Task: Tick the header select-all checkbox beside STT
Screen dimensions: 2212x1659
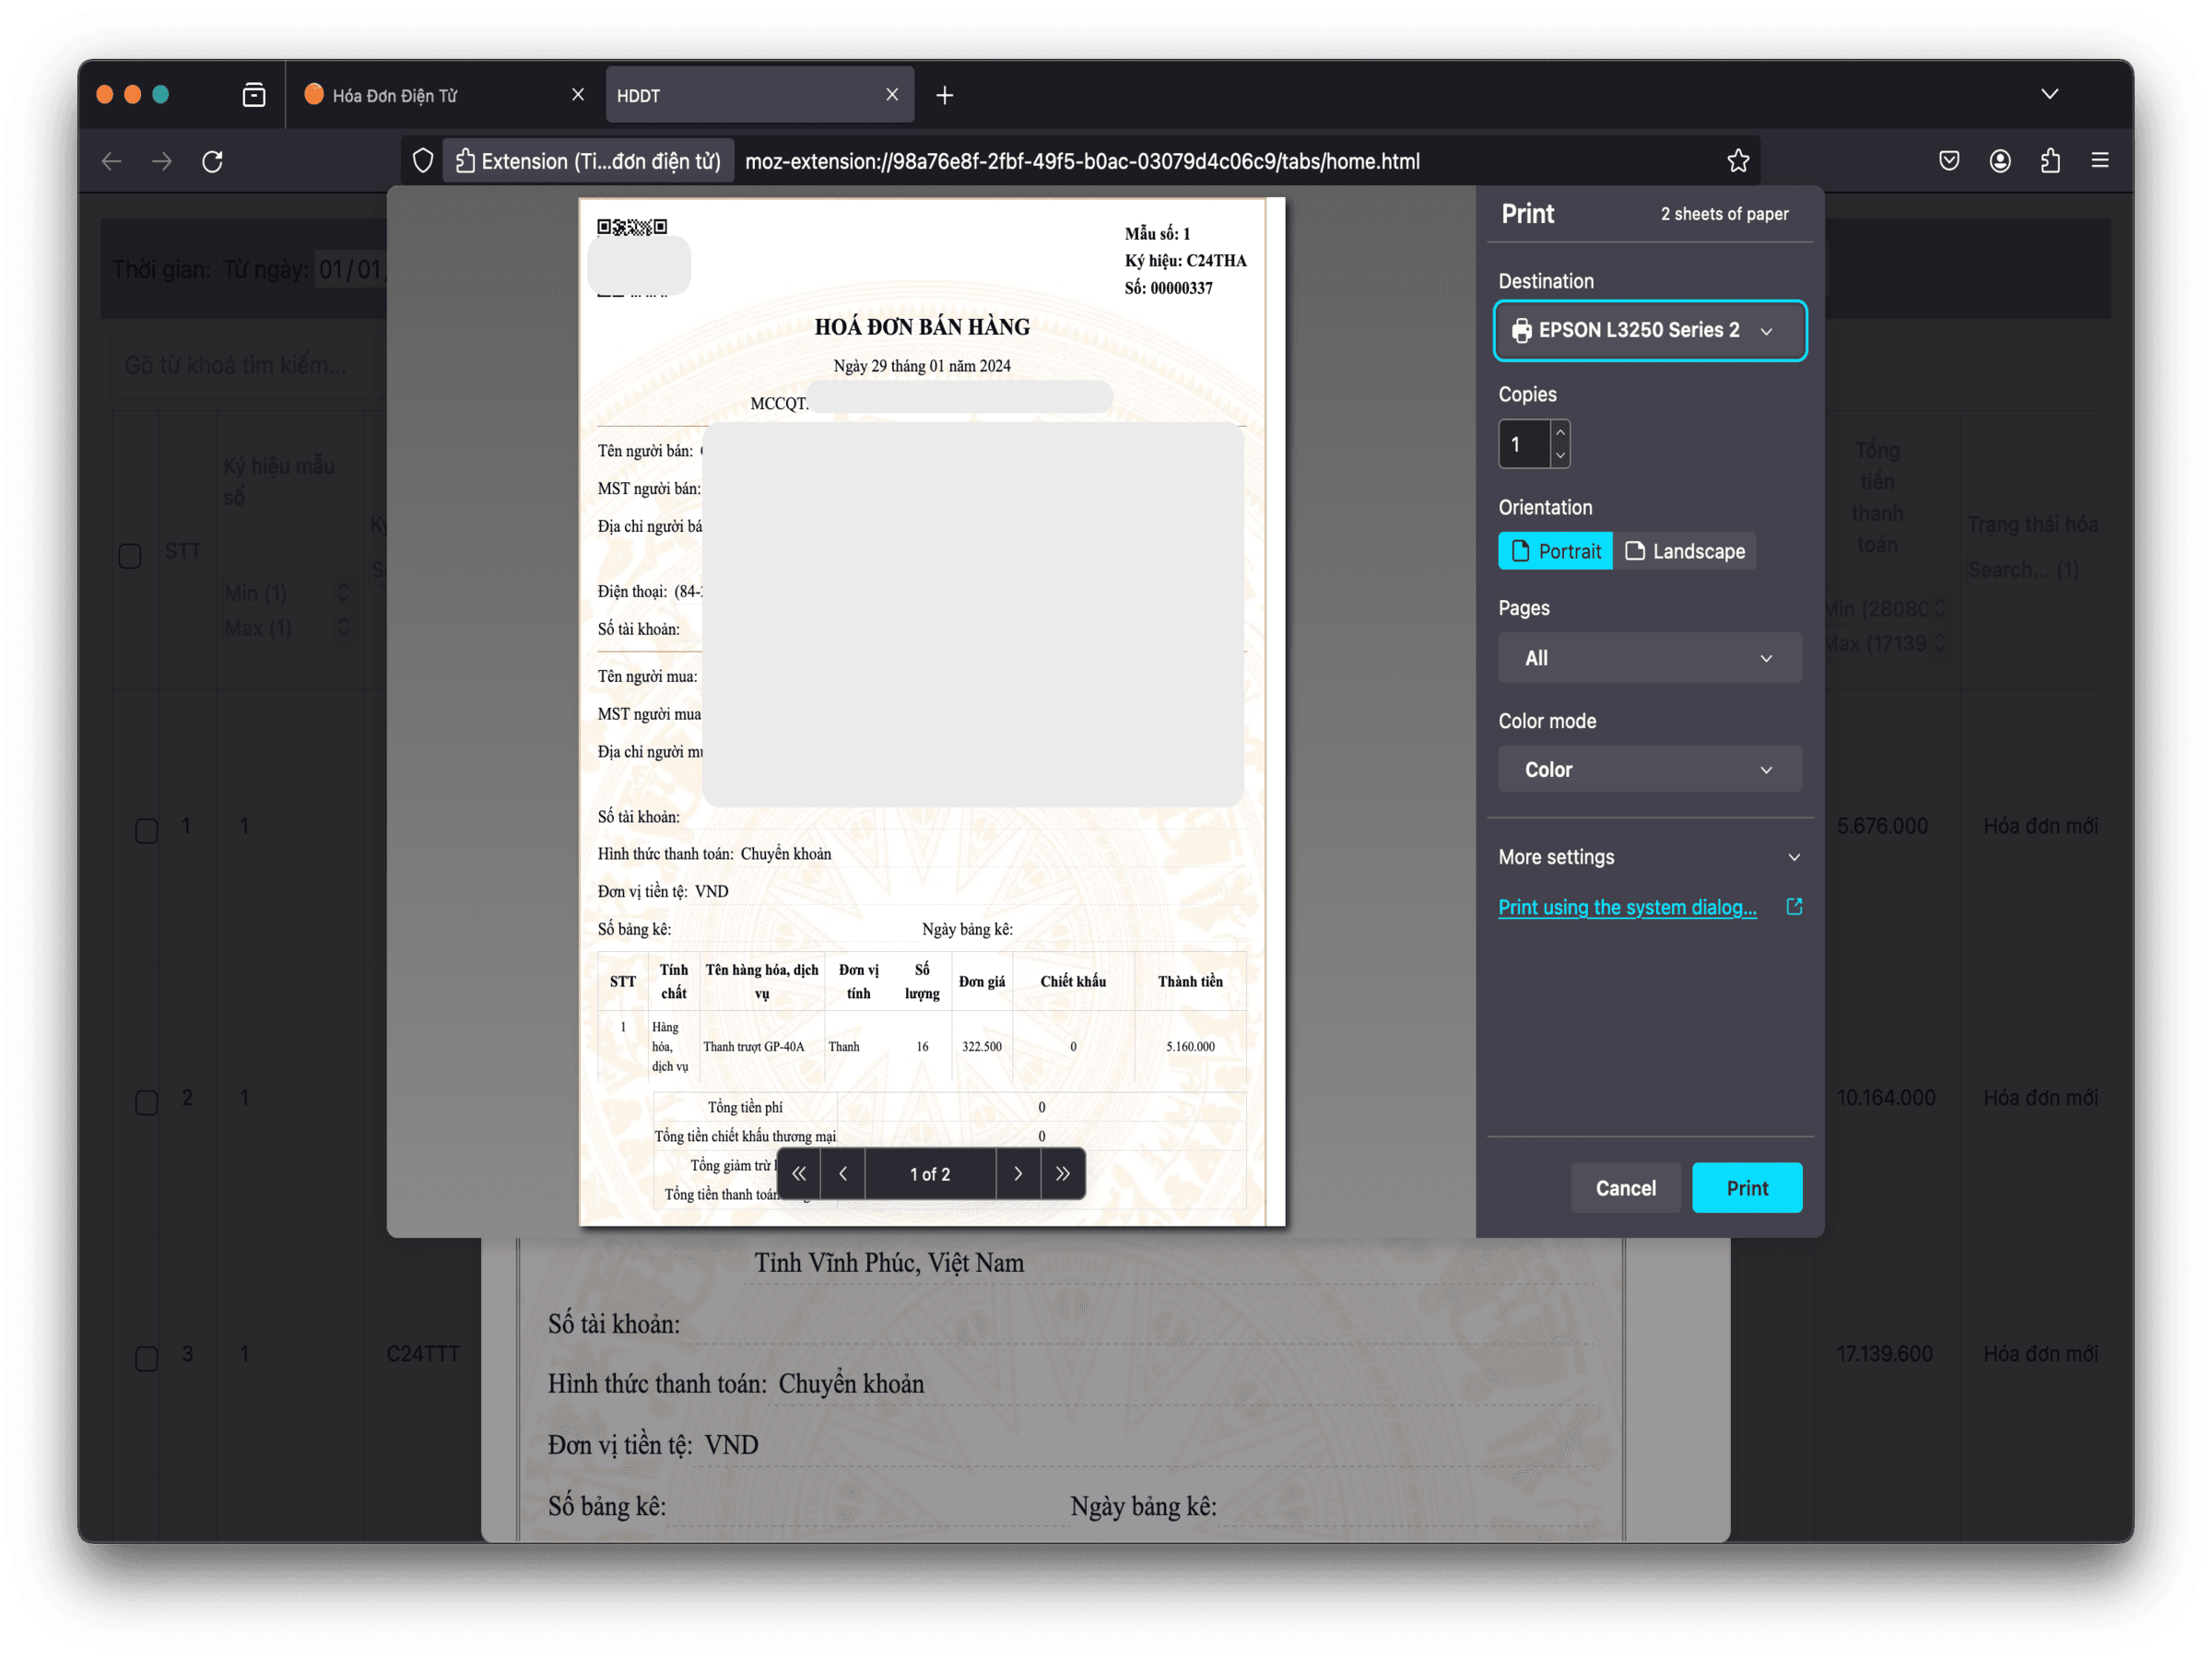Action: point(130,556)
